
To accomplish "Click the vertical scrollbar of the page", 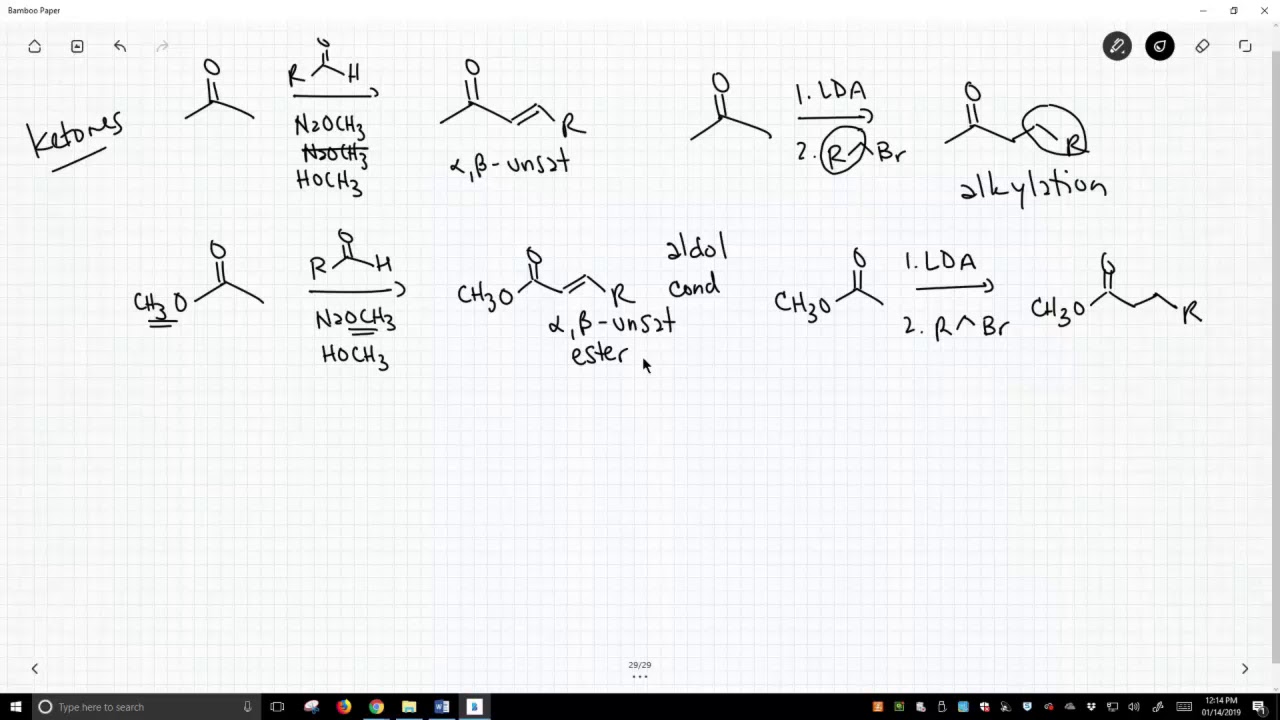I will [x=1275, y=355].
